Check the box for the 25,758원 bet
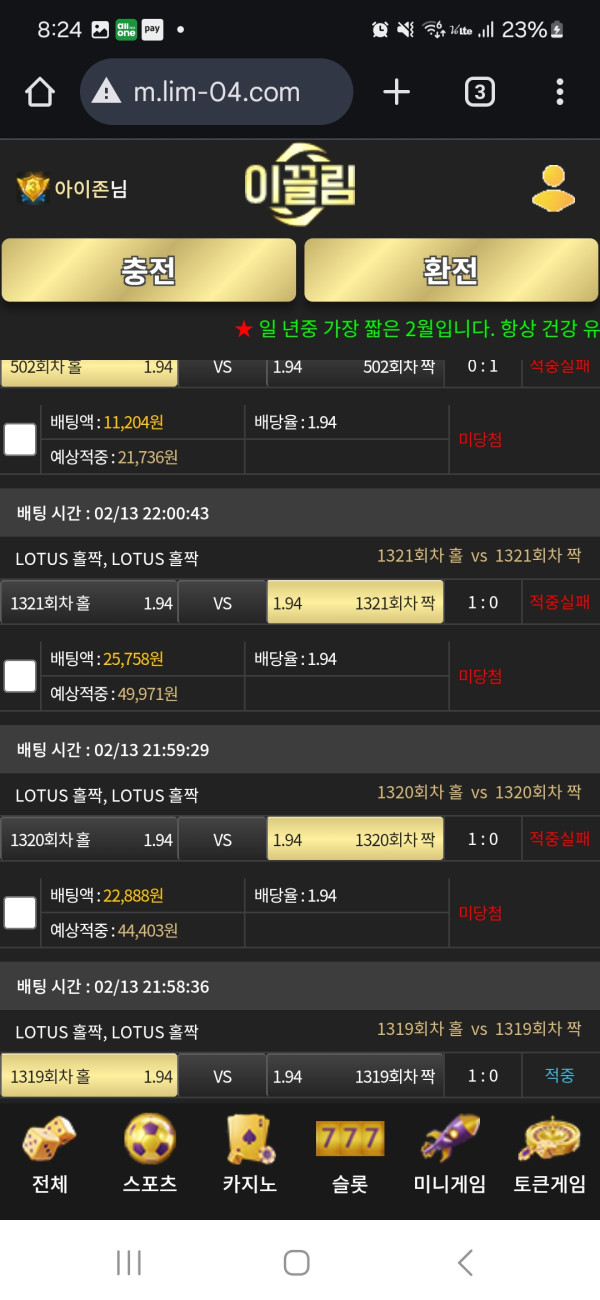Viewport: 600px width, 1300px height. [20, 676]
